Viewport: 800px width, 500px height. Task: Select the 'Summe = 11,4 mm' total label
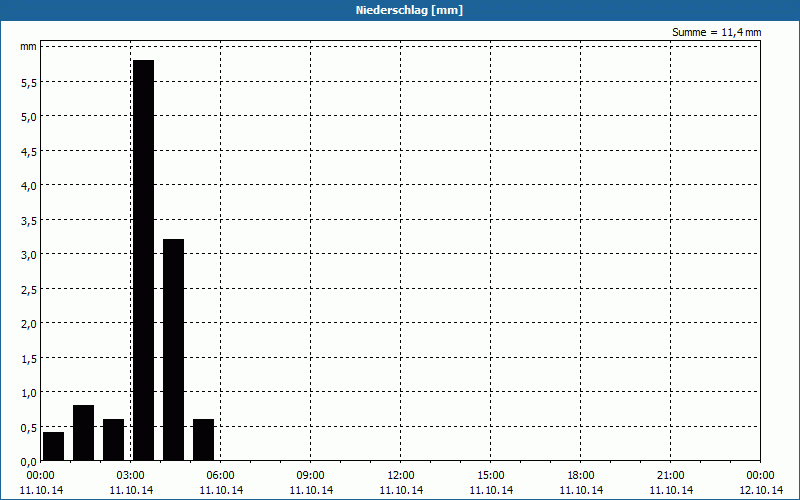[x=716, y=32]
